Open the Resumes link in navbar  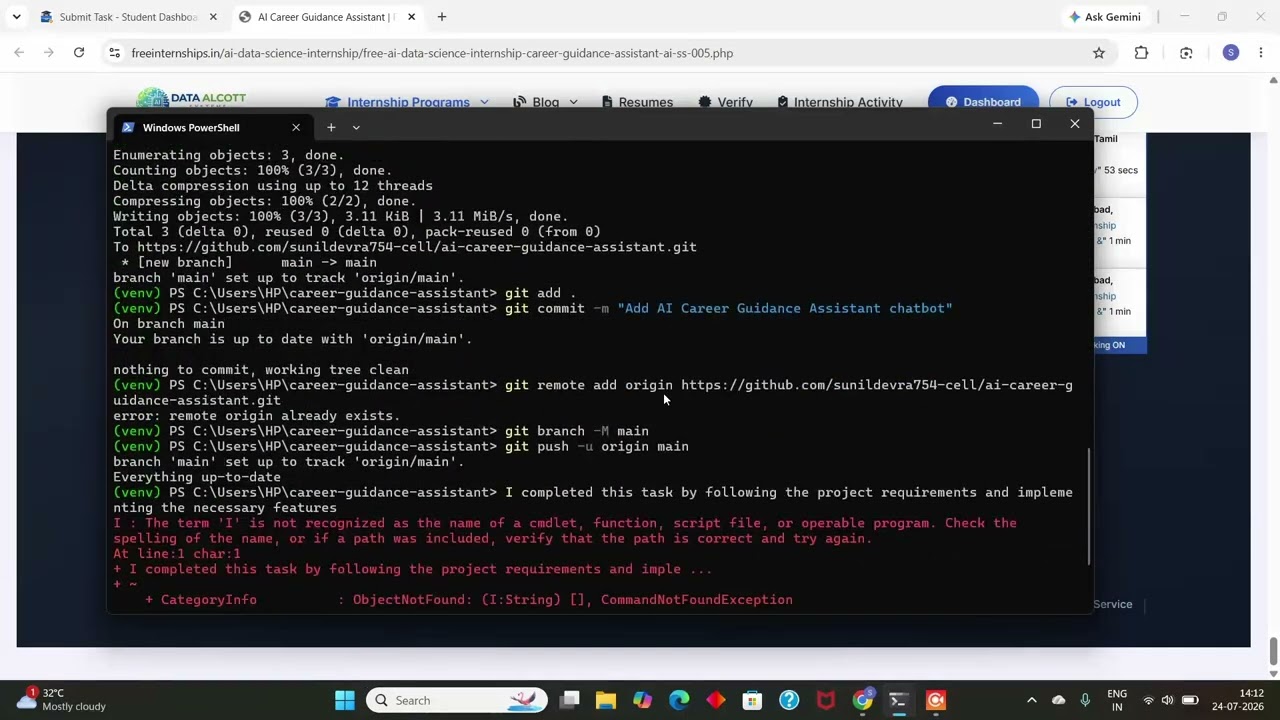(x=637, y=102)
